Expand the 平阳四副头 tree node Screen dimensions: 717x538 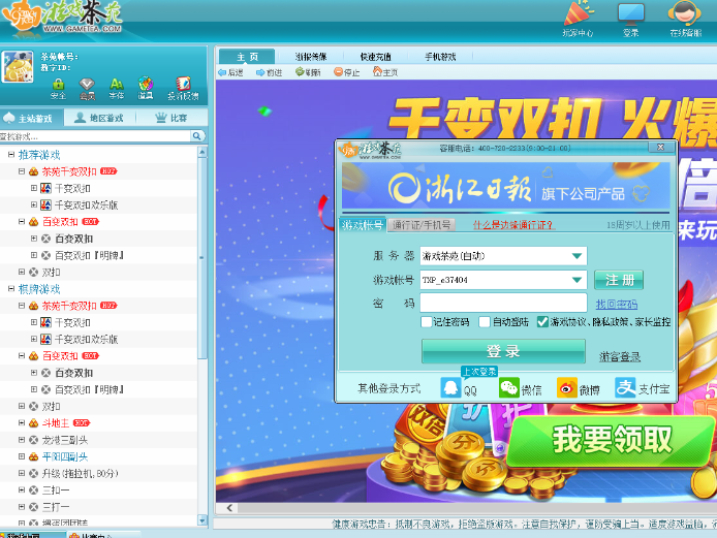click(21, 457)
